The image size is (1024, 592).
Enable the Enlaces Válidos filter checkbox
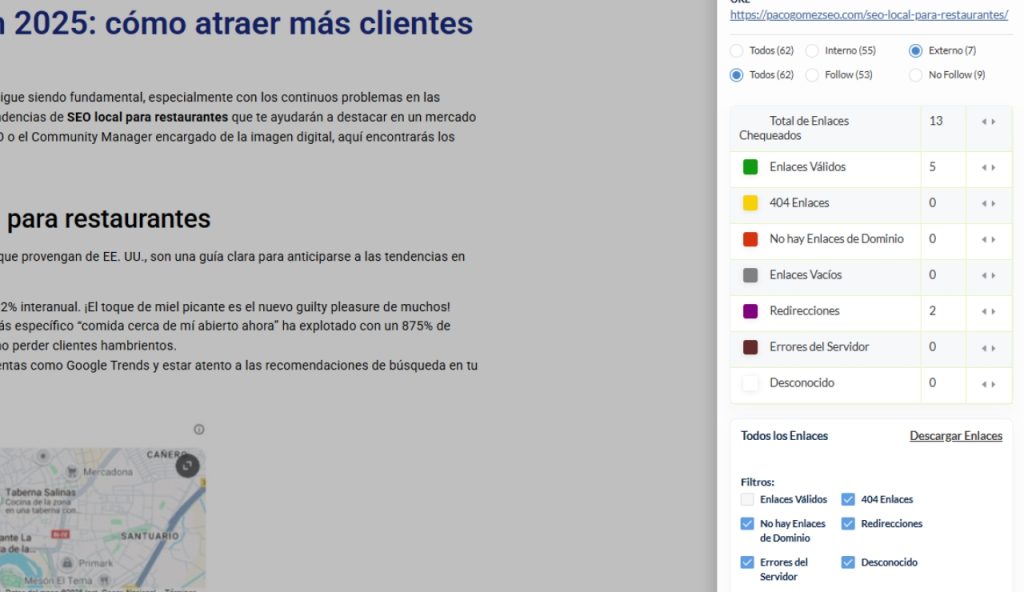747,500
